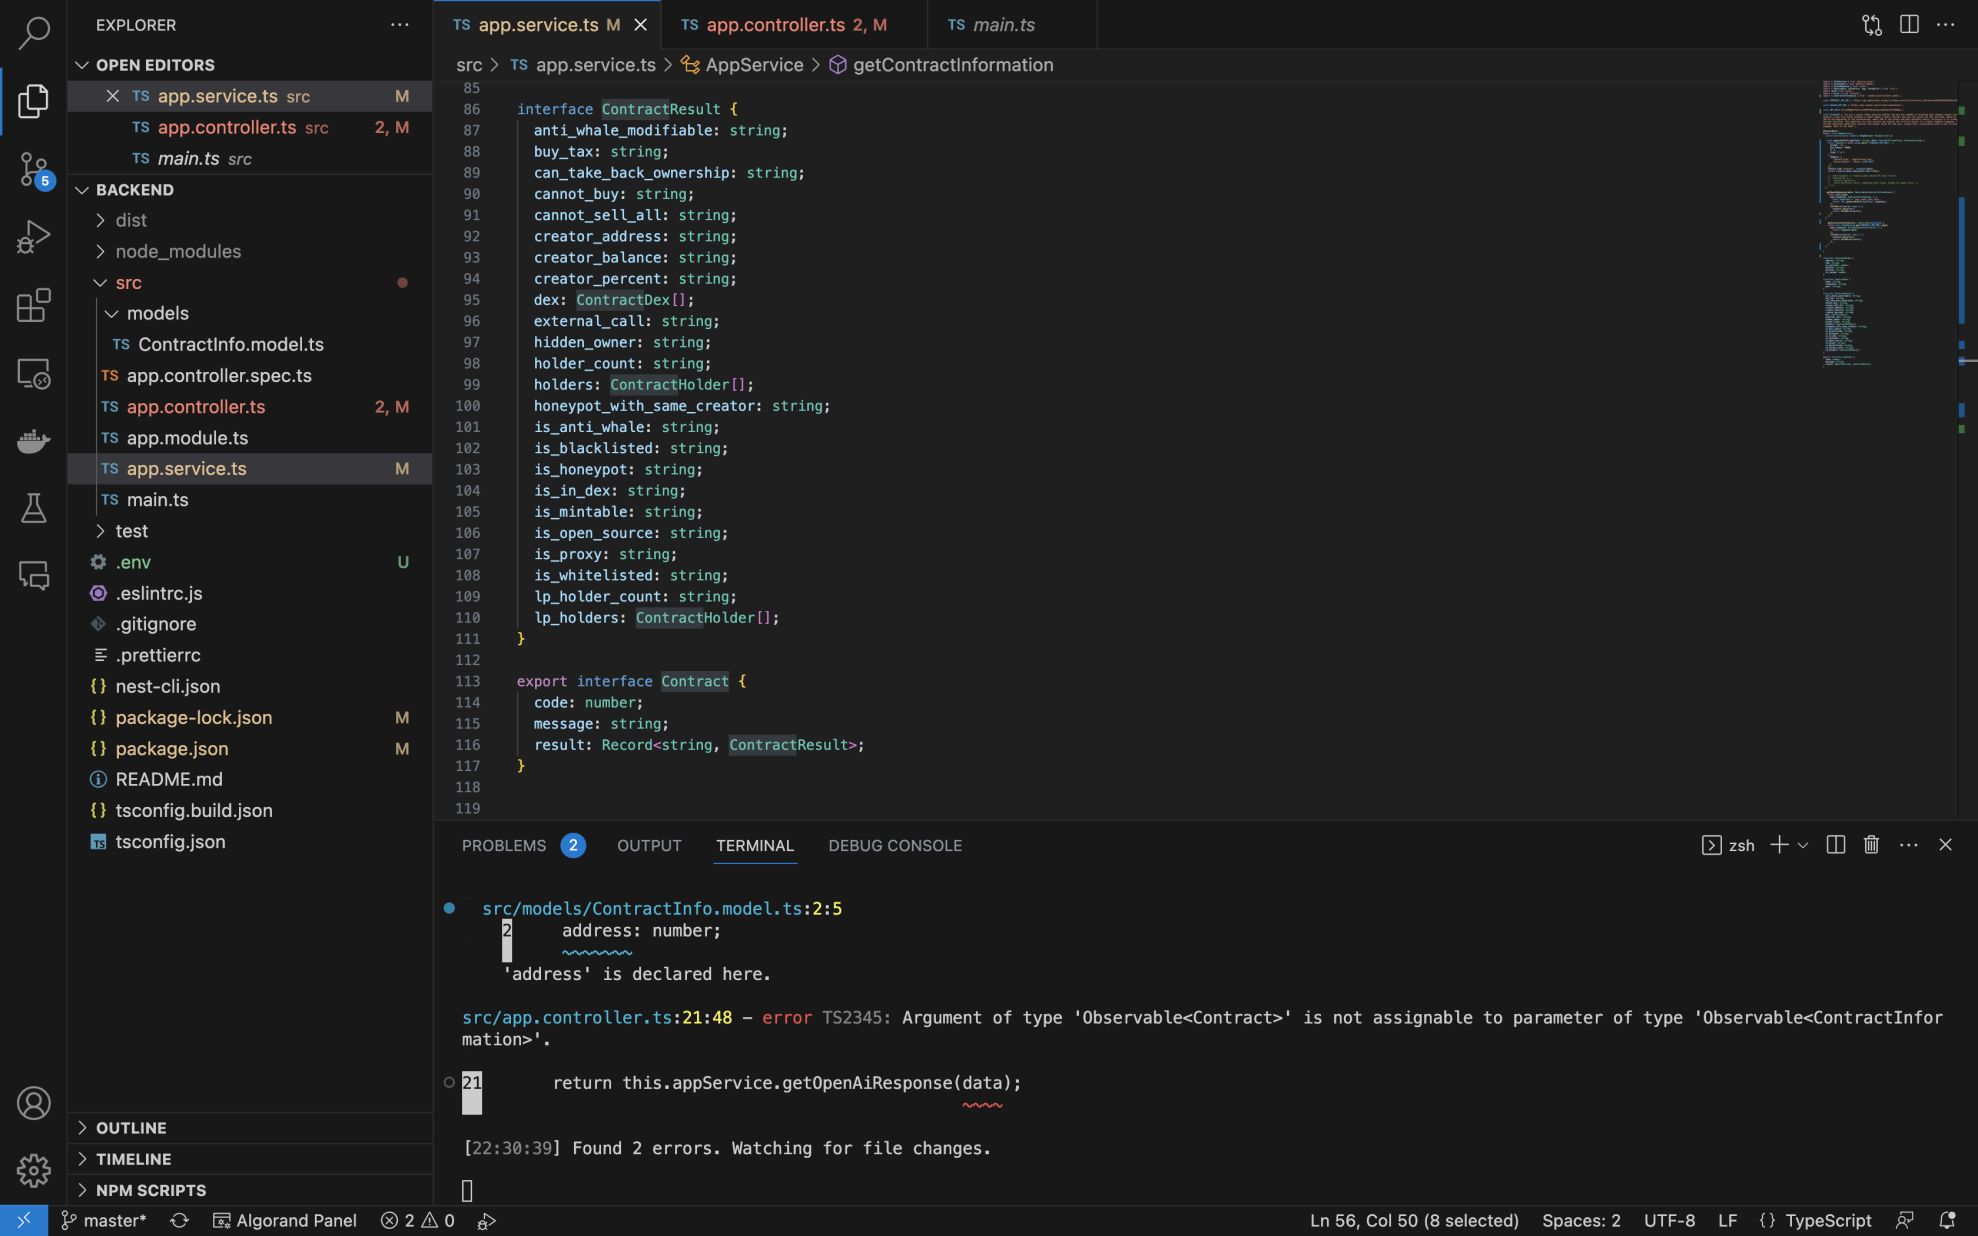Open Source Control view with 5 changes
Screen dimensions: 1978x1236
pos(33,168)
